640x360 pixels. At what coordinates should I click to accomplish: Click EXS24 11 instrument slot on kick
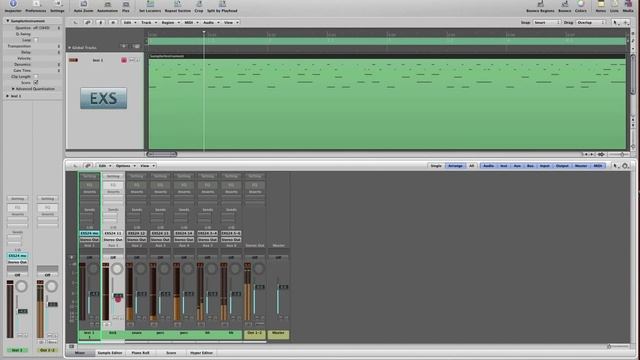pyautogui.click(x=113, y=233)
